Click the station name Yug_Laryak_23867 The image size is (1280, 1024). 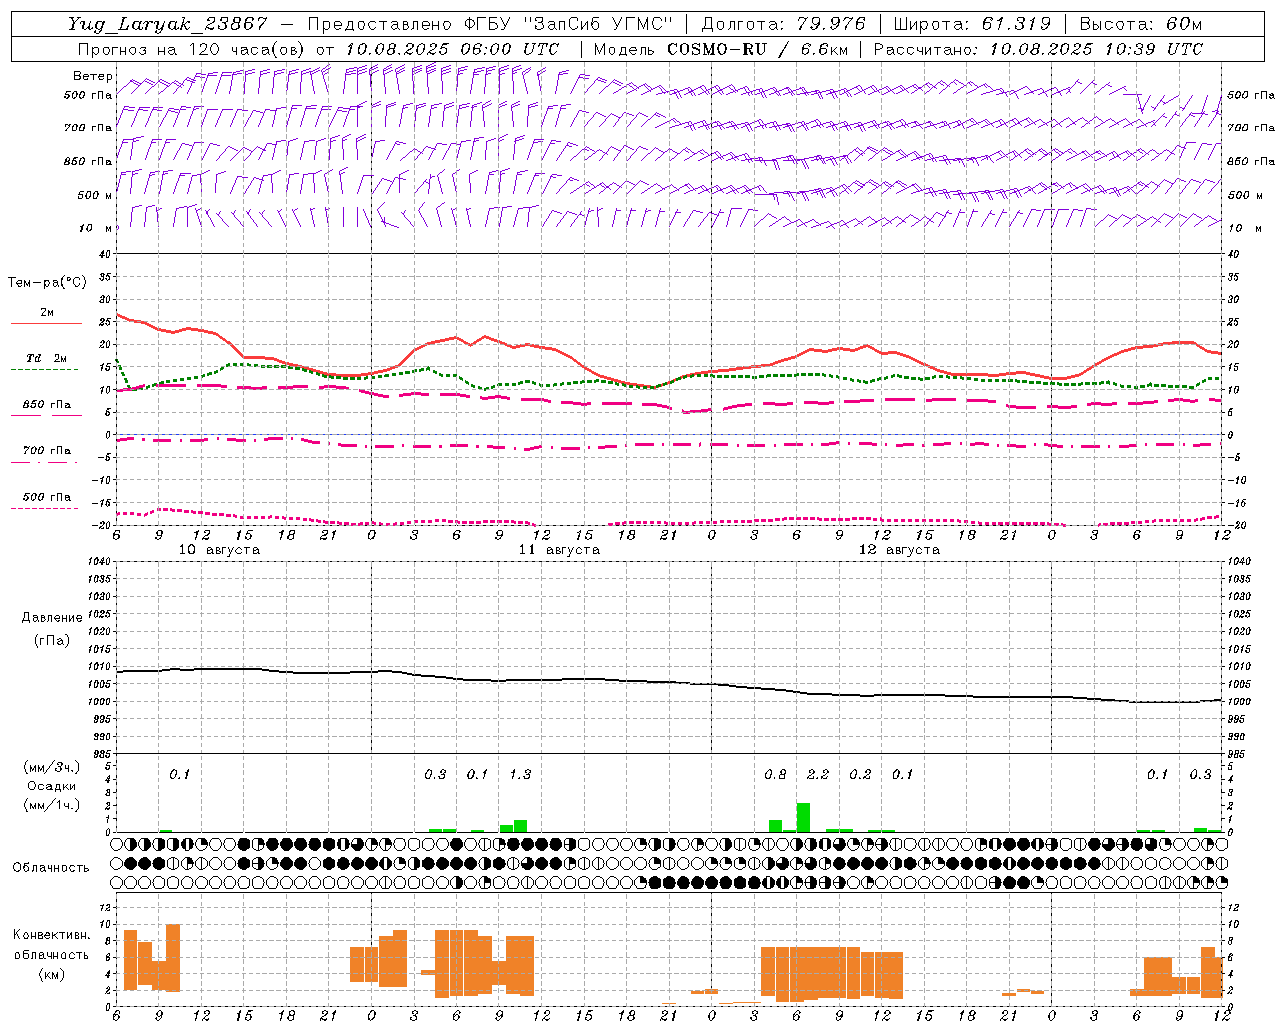168,24
